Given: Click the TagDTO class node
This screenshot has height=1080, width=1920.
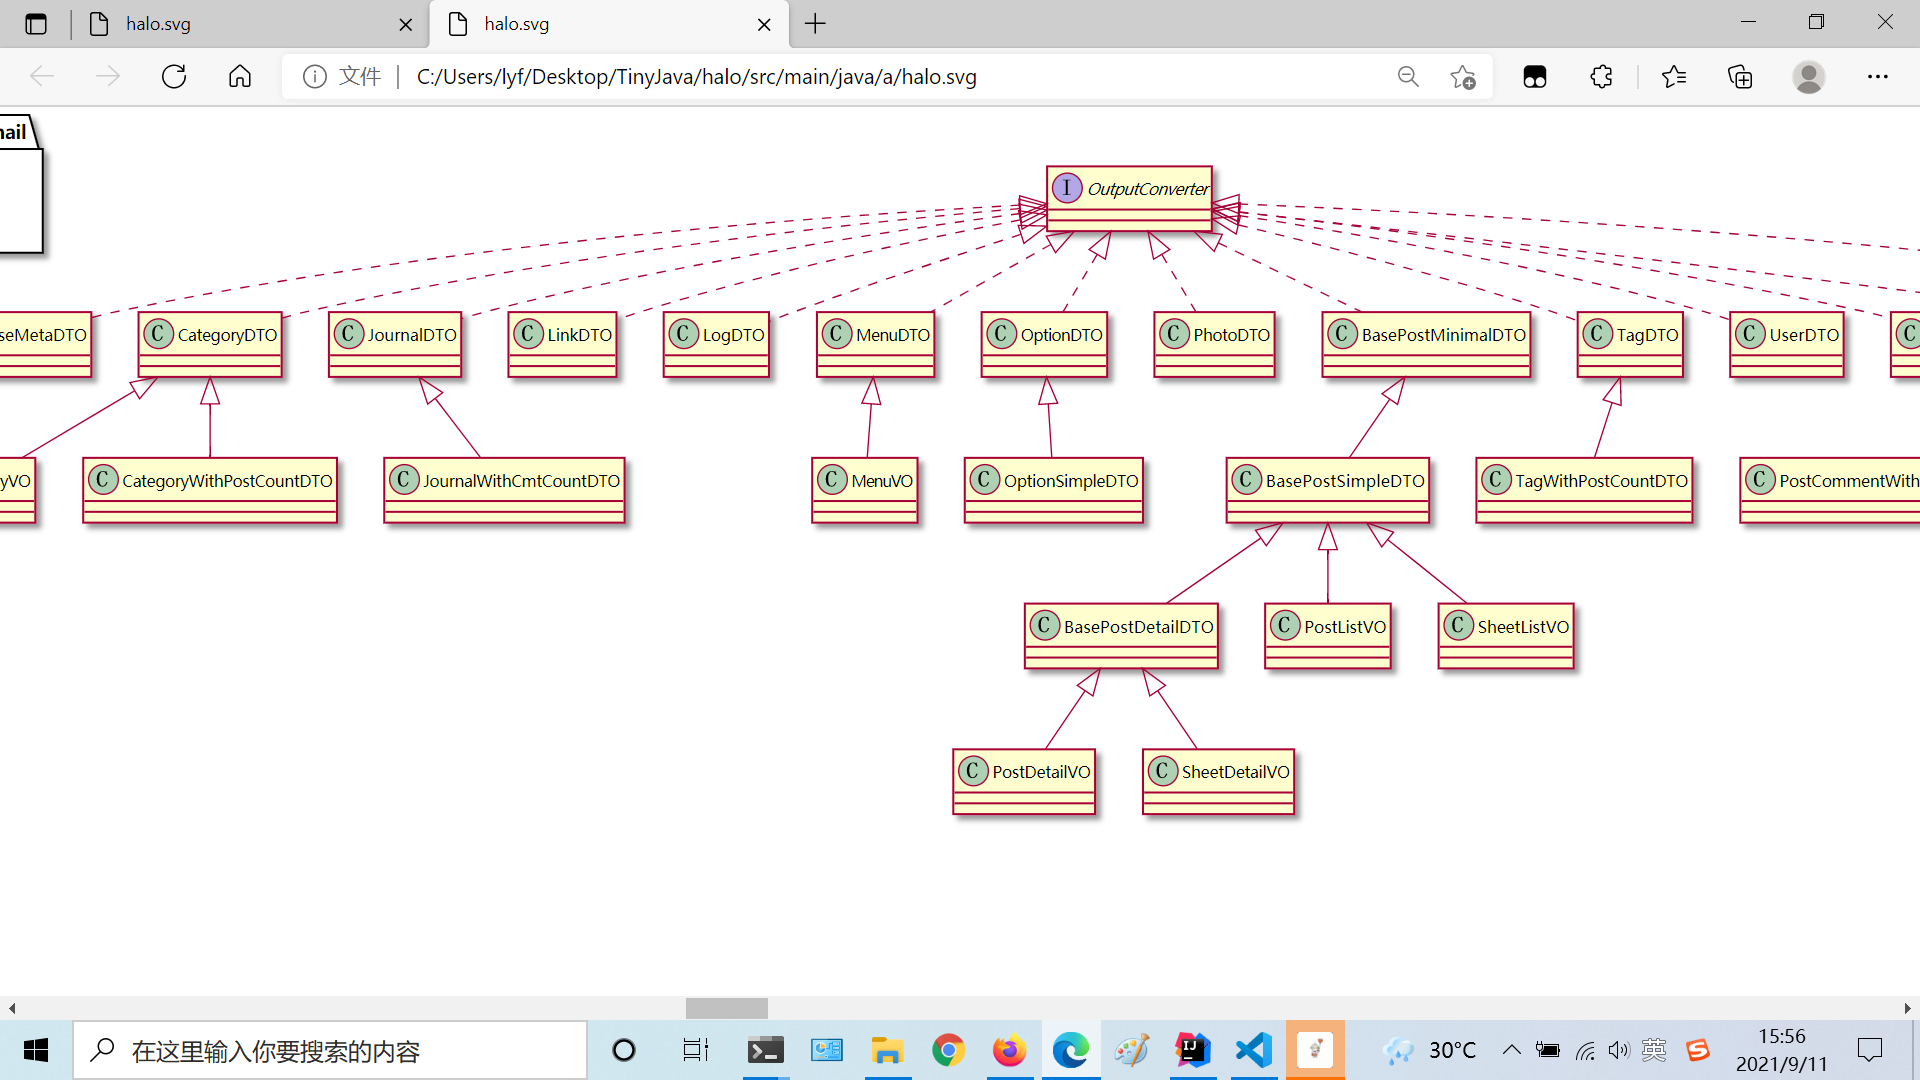Looking at the screenshot, I should 1630,344.
